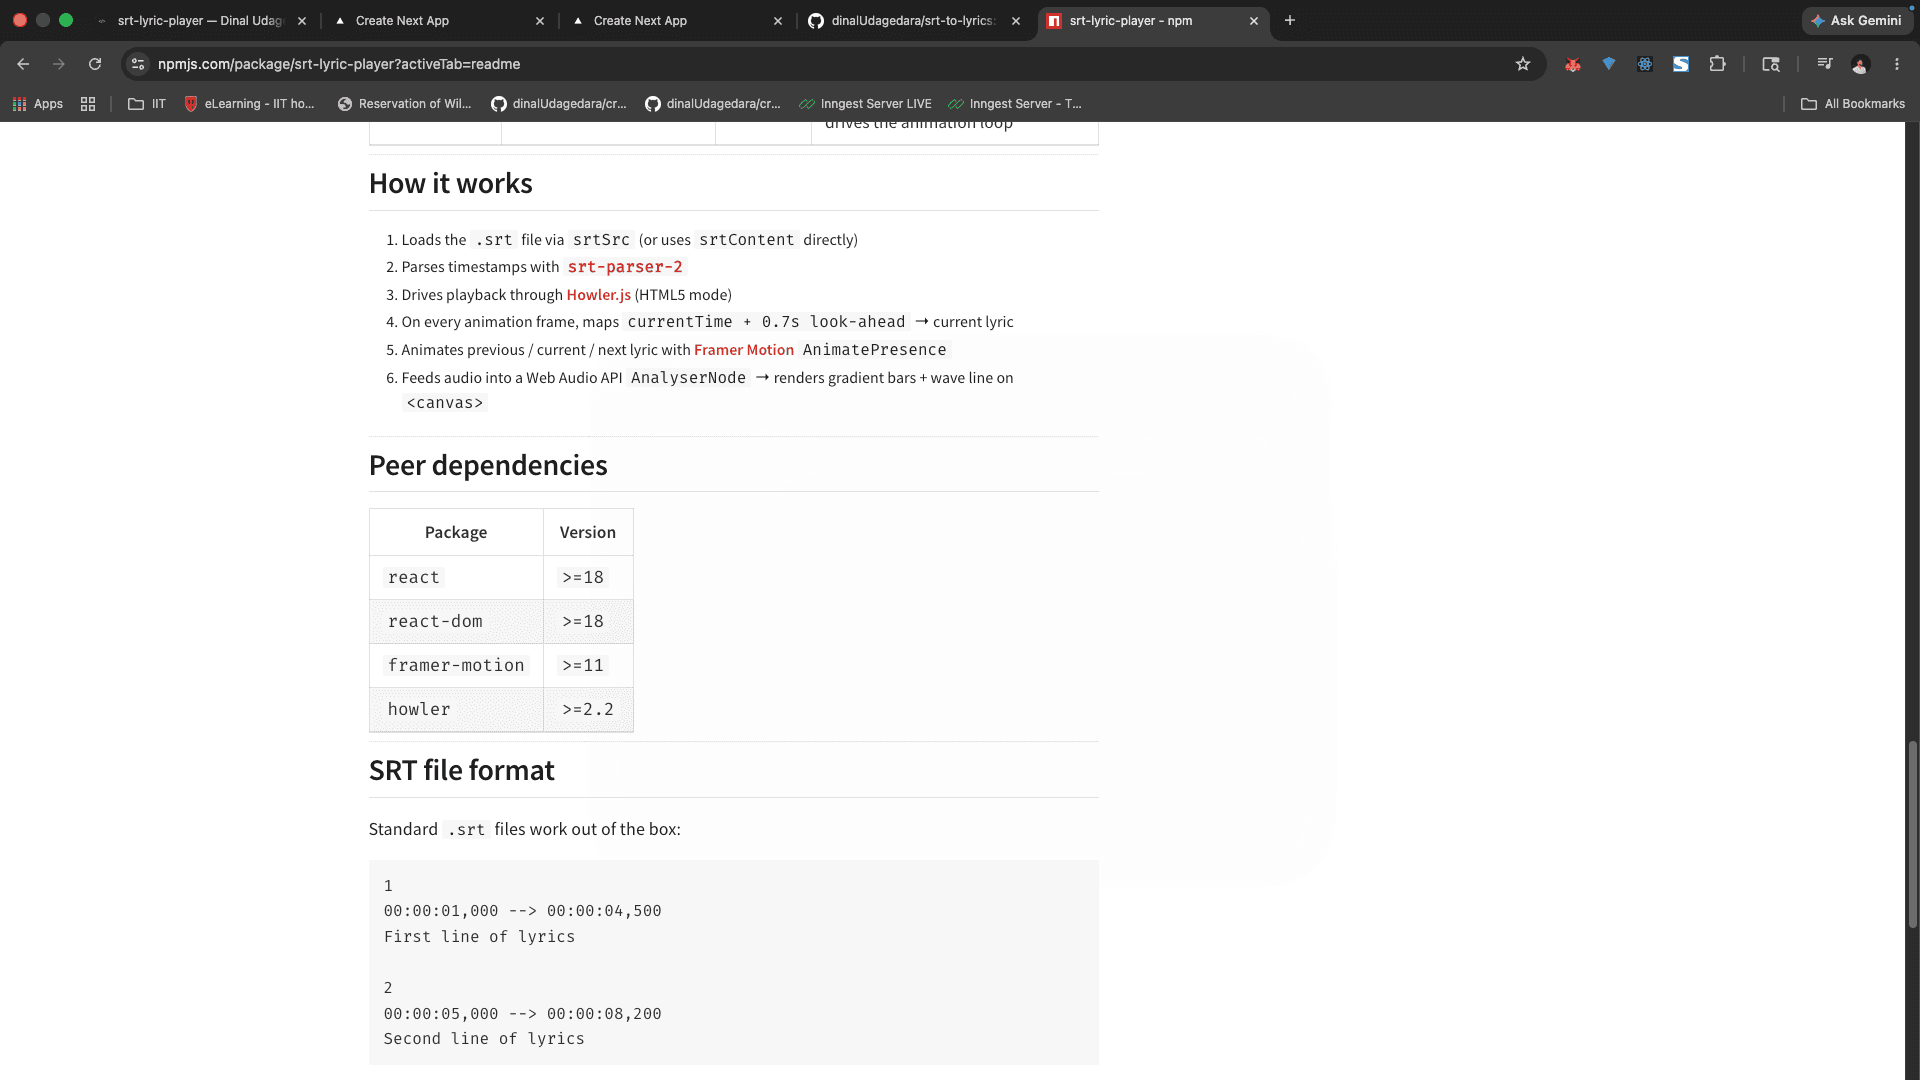Viewport: 1920px width, 1080px height.
Task: Click the page vertical scrollbar thumb
Action: coord(1912,835)
